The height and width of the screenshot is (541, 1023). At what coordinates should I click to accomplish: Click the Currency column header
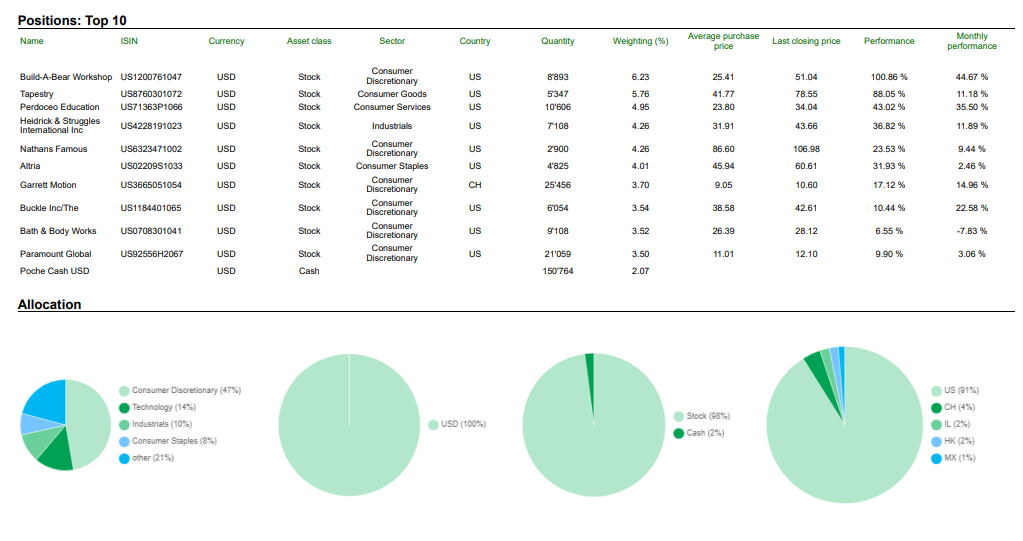coord(226,41)
